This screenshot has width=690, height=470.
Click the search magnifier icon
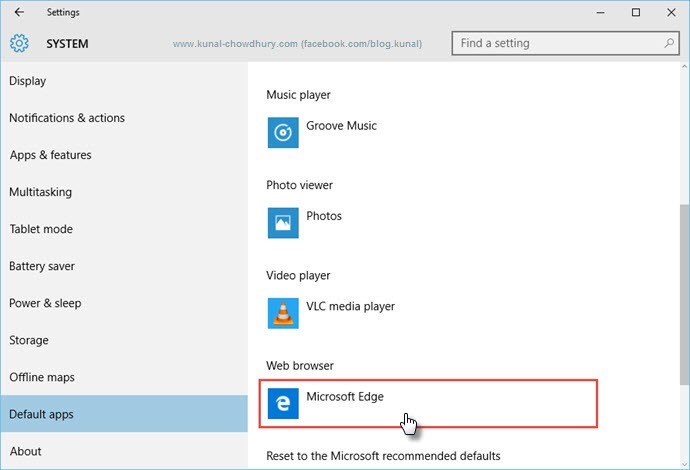(x=669, y=43)
